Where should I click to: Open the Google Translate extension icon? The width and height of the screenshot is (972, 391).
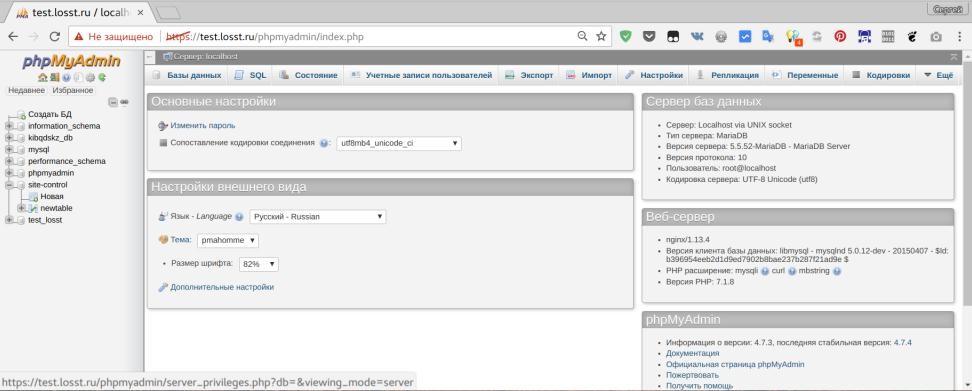point(768,37)
